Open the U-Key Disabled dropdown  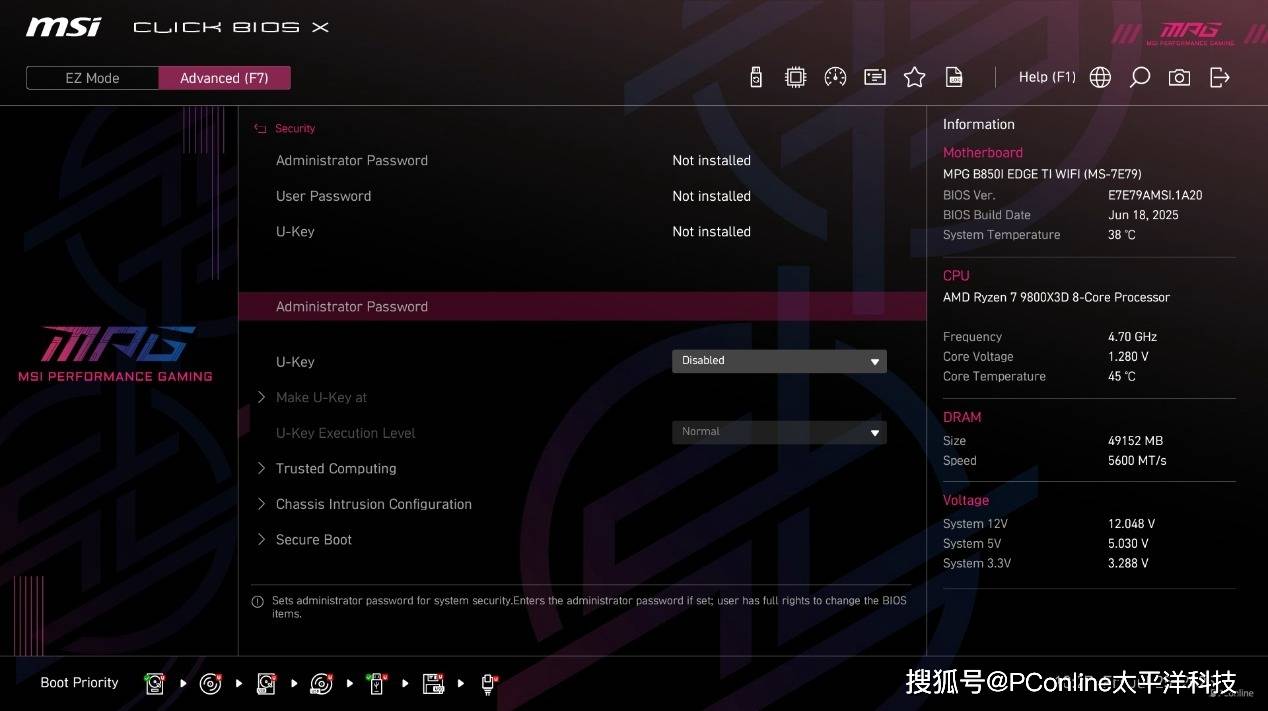coord(779,360)
